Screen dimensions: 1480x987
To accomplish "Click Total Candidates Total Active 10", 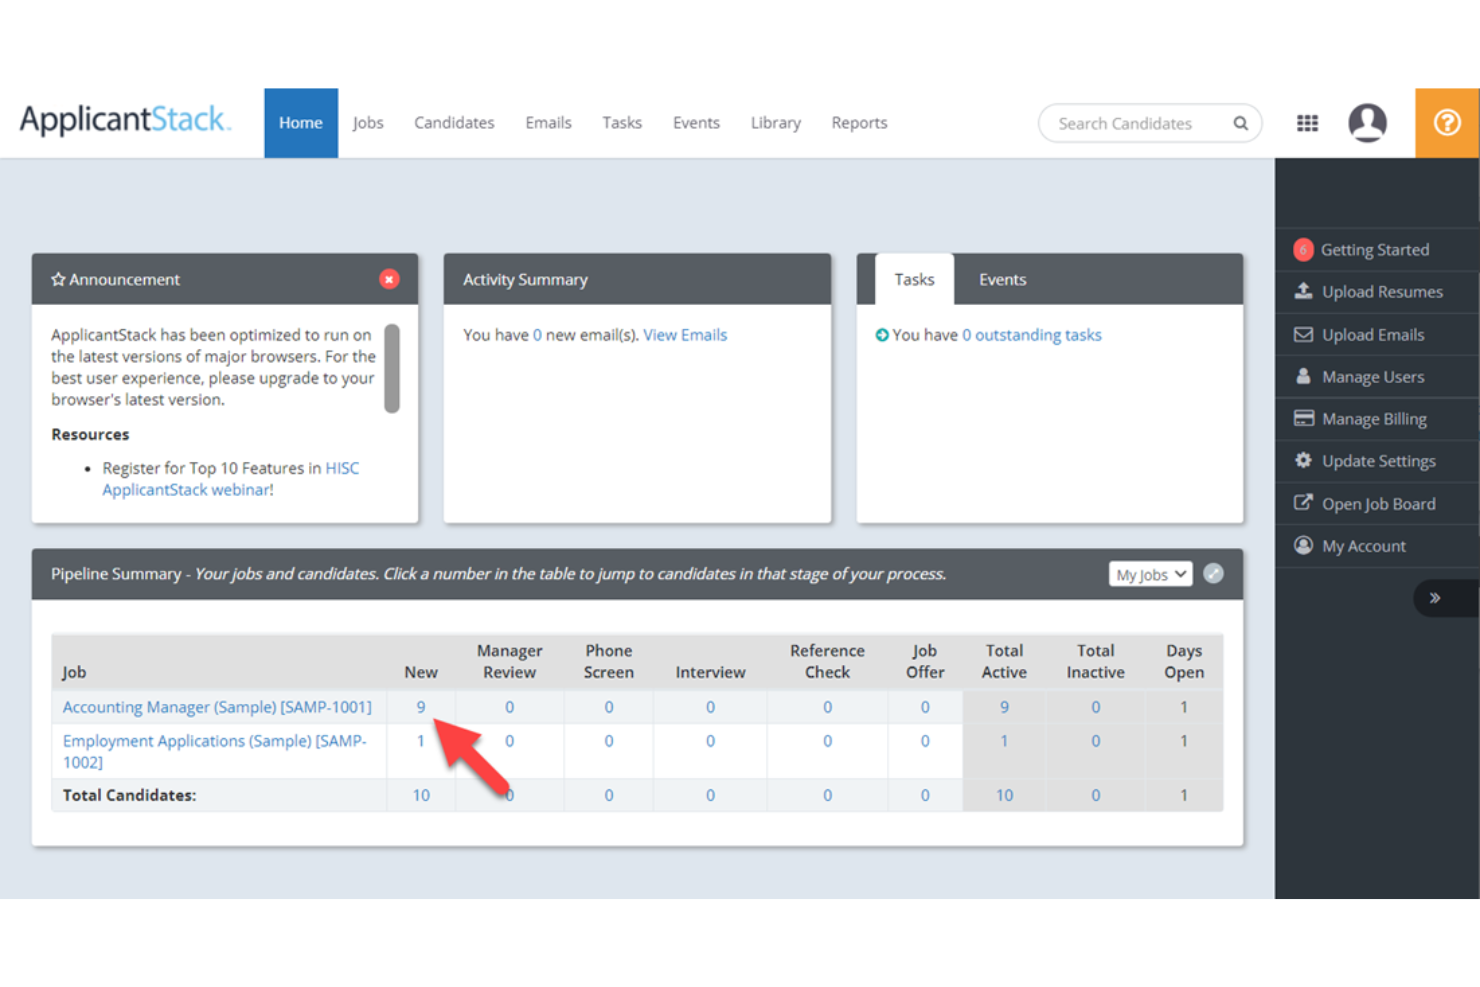I will 1004,795.
